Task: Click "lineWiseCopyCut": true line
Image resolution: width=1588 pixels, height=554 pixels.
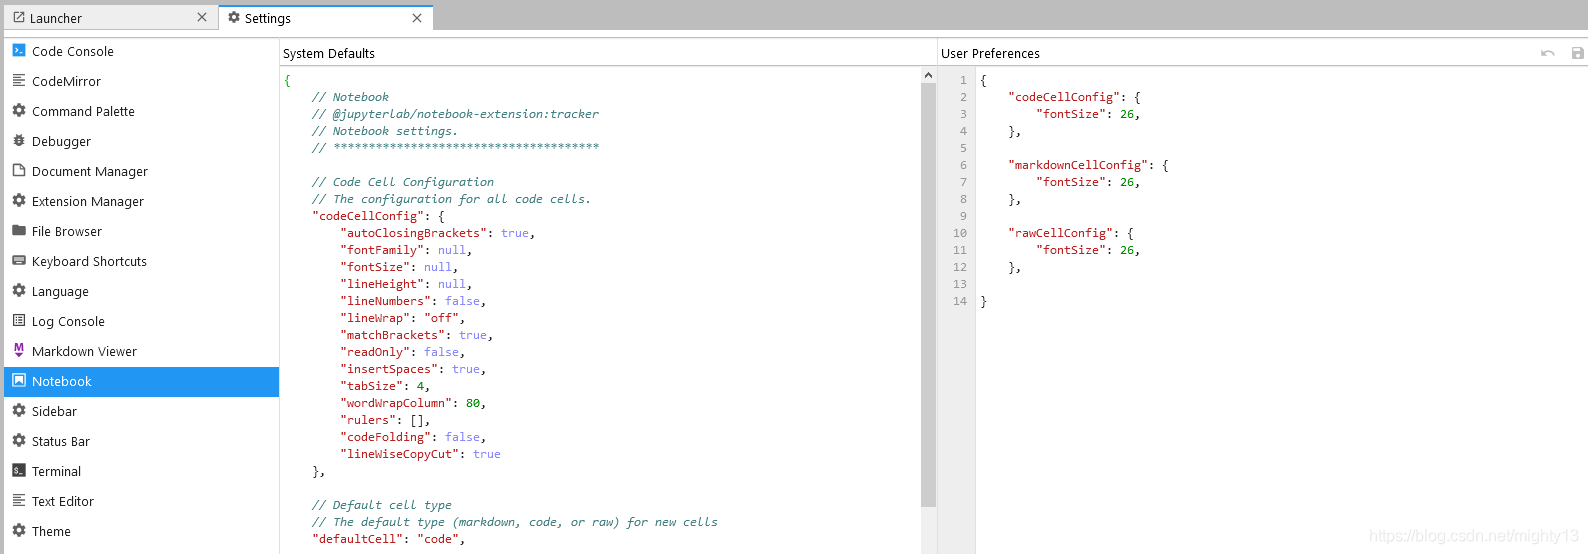Action: [x=420, y=454]
